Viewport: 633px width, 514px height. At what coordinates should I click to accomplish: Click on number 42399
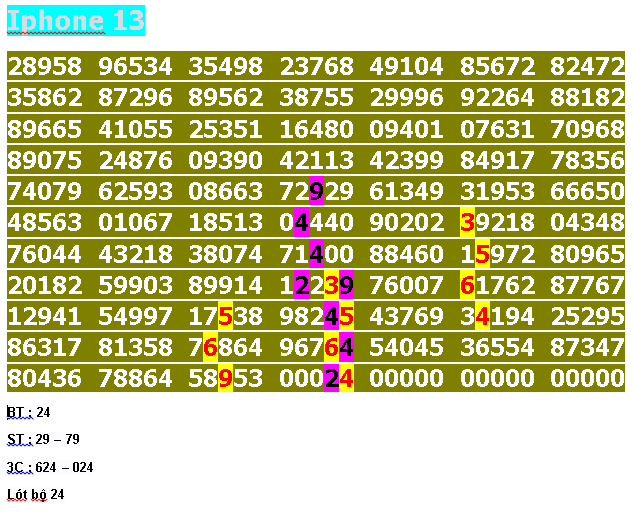tap(407, 160)
